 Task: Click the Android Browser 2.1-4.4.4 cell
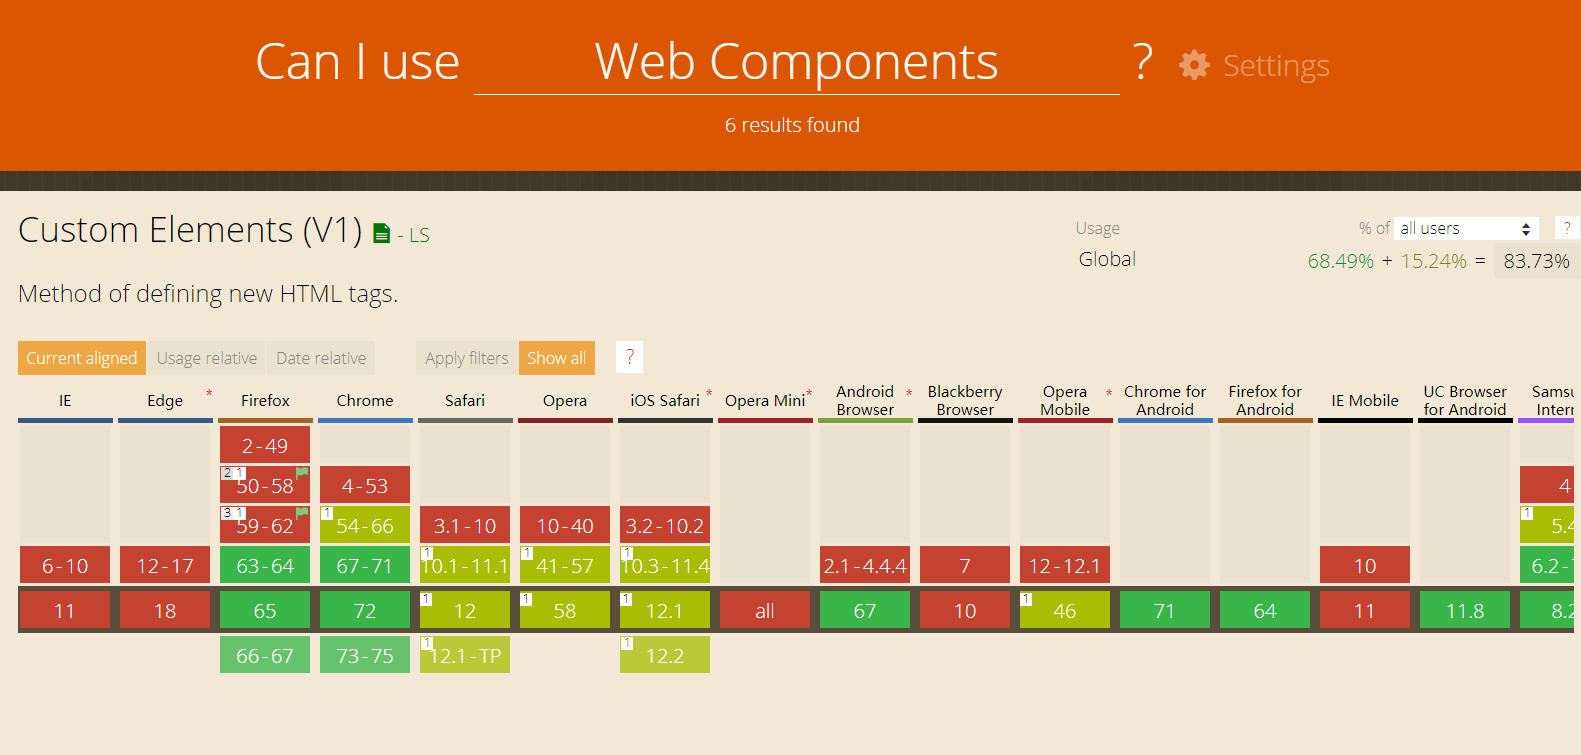(865, 565)
